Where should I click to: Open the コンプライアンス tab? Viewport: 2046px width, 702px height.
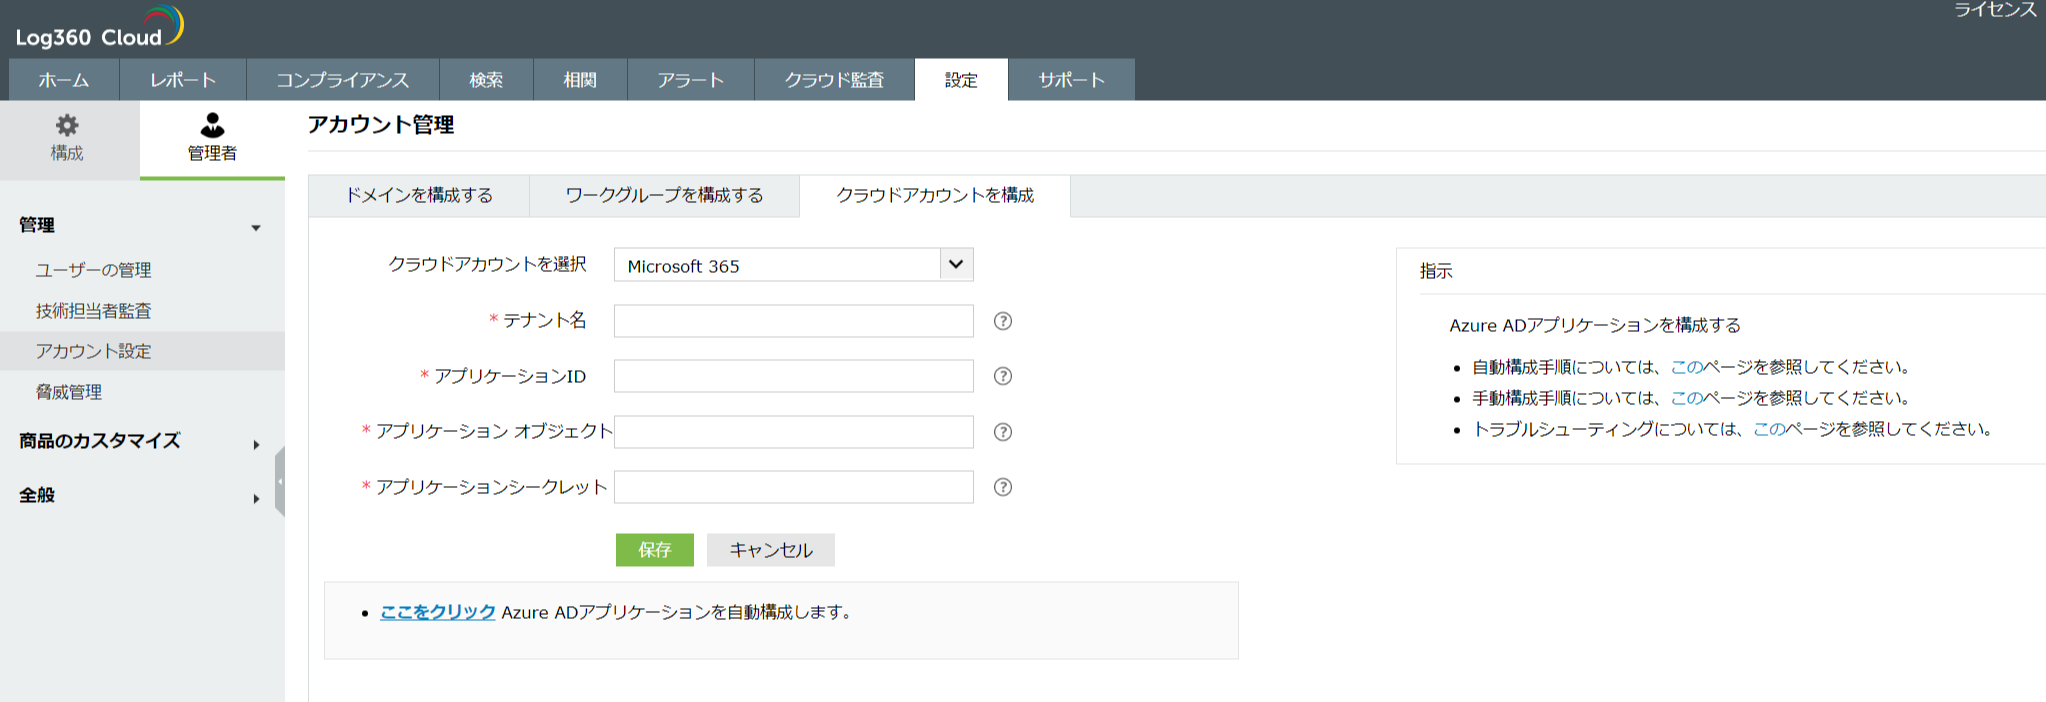click(x=343, y=80)
